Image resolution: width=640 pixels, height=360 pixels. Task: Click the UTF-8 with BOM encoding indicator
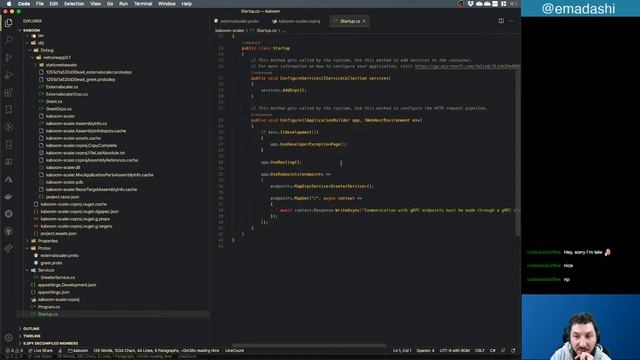(454, 351)
